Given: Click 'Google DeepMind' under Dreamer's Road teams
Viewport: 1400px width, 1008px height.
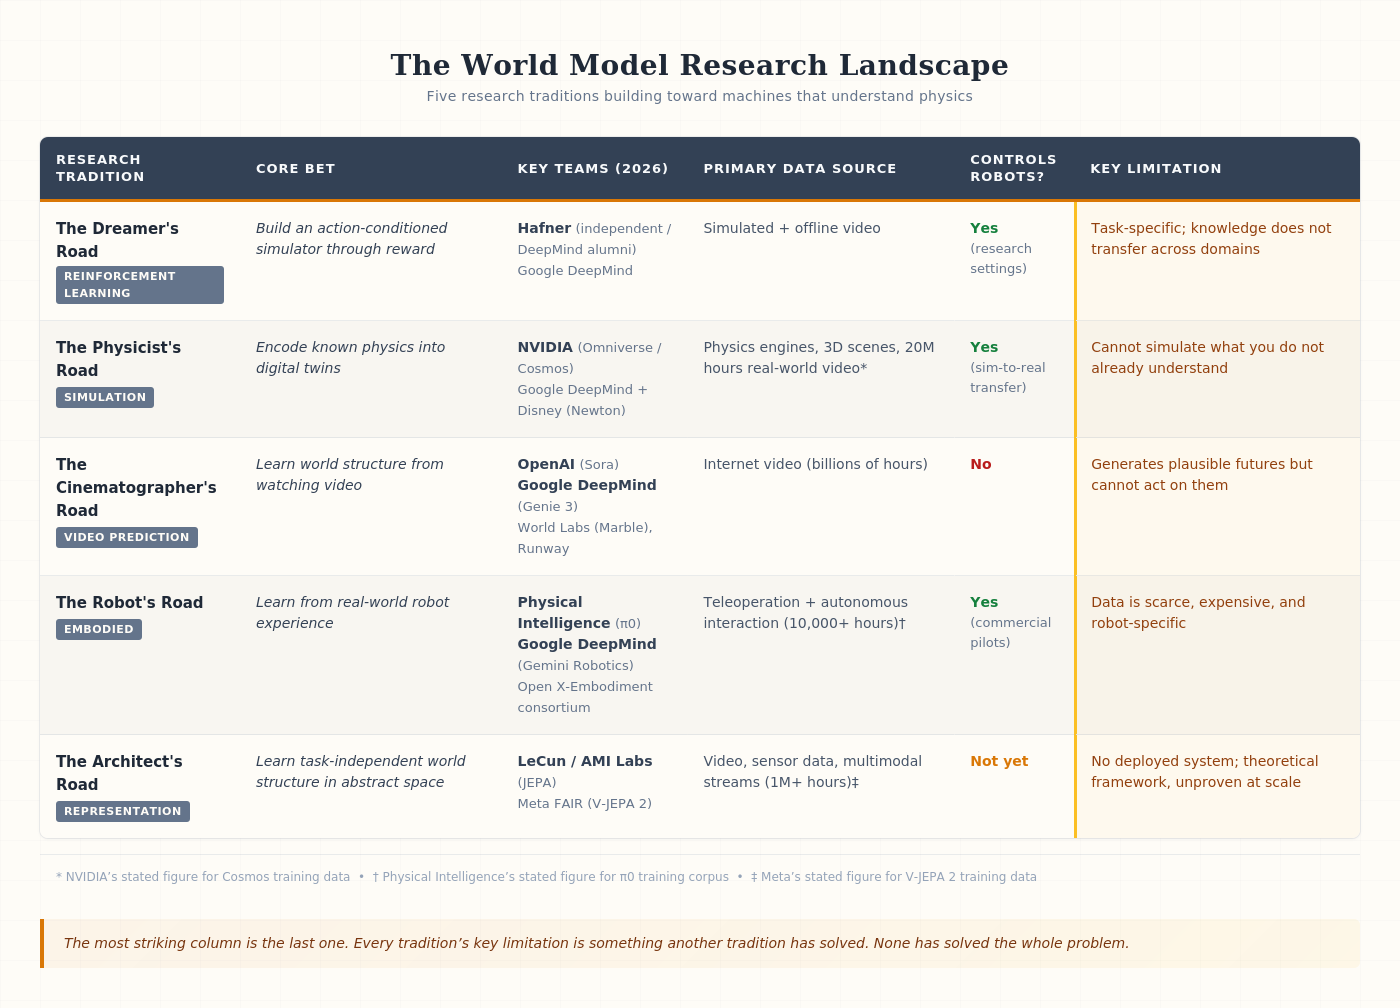Looking at the screenshot, I should pos(575,271).
